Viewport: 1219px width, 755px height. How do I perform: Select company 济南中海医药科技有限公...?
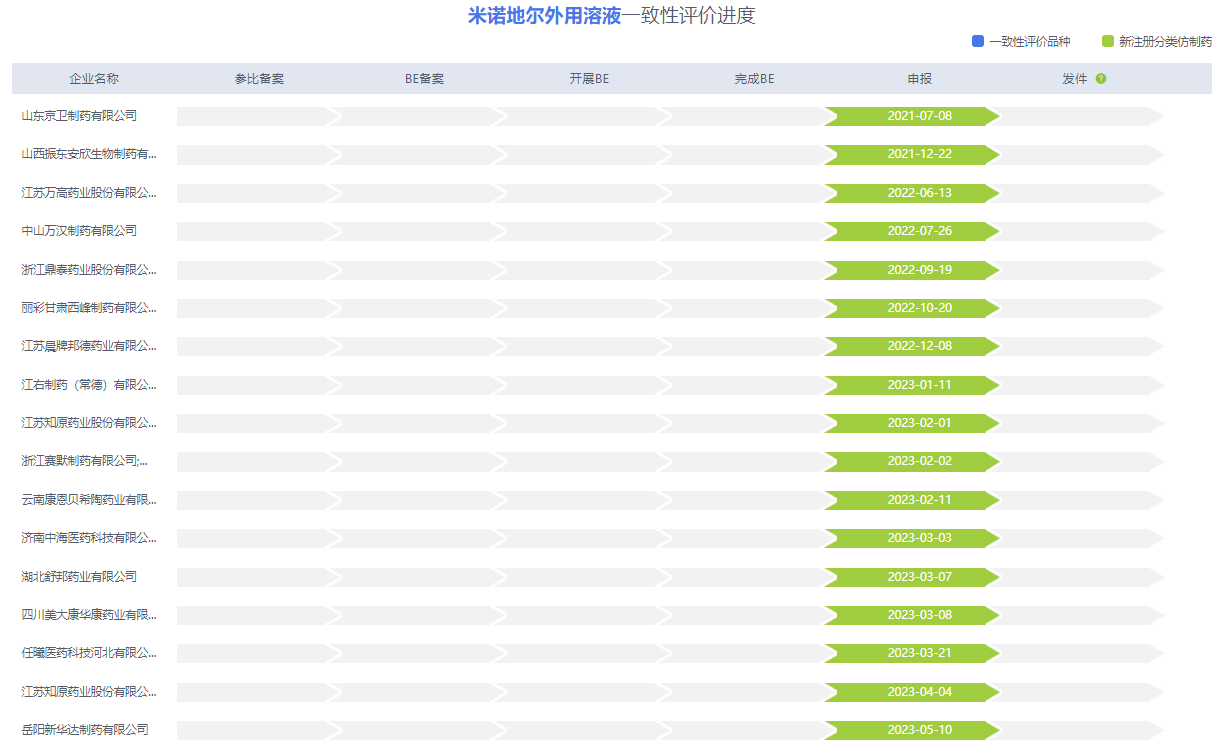[89, 538]
